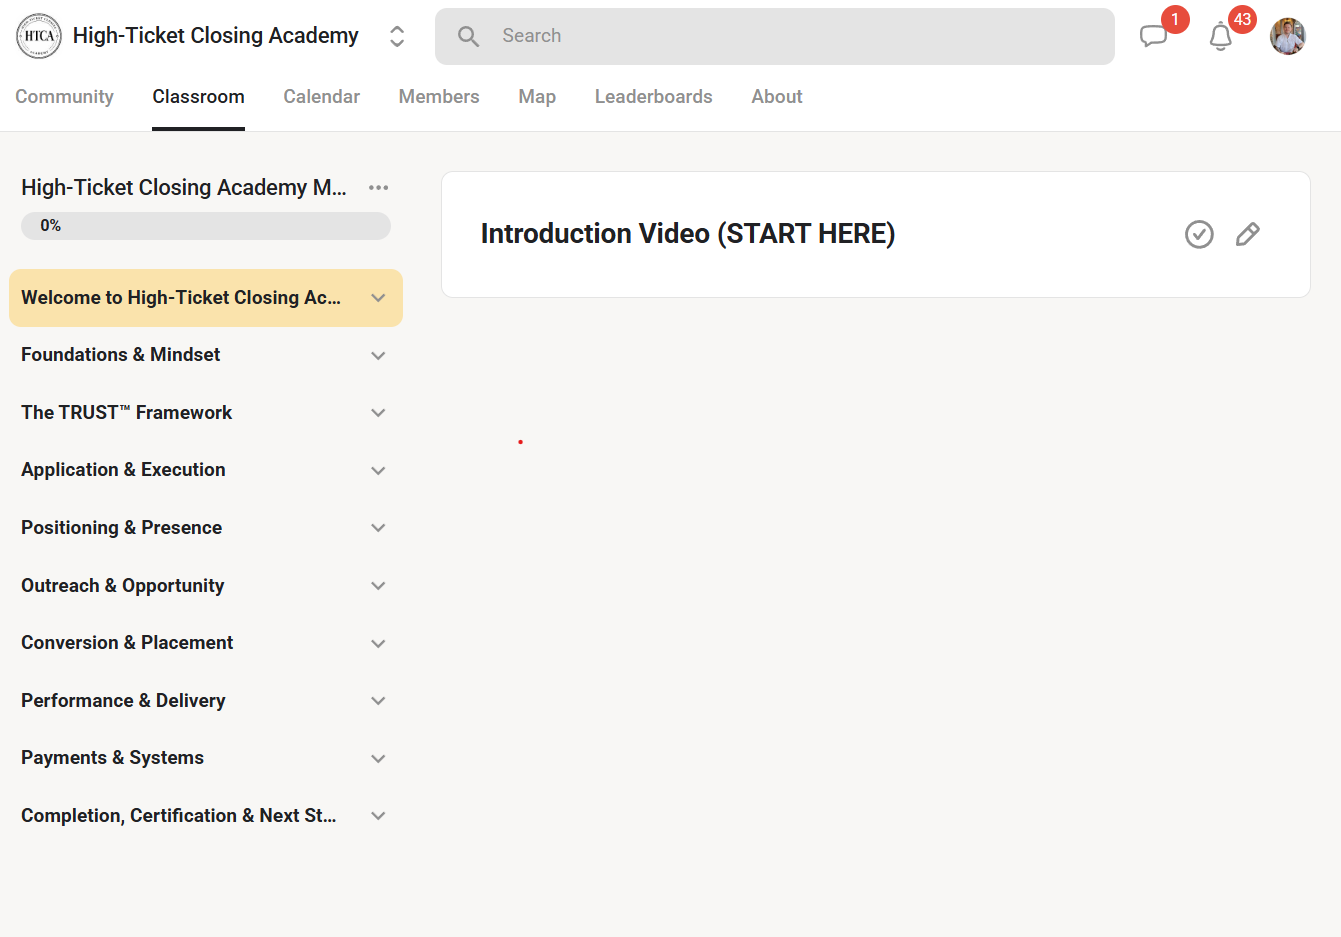
Task: Open the chat messages icon
Action: [1153, 37]
